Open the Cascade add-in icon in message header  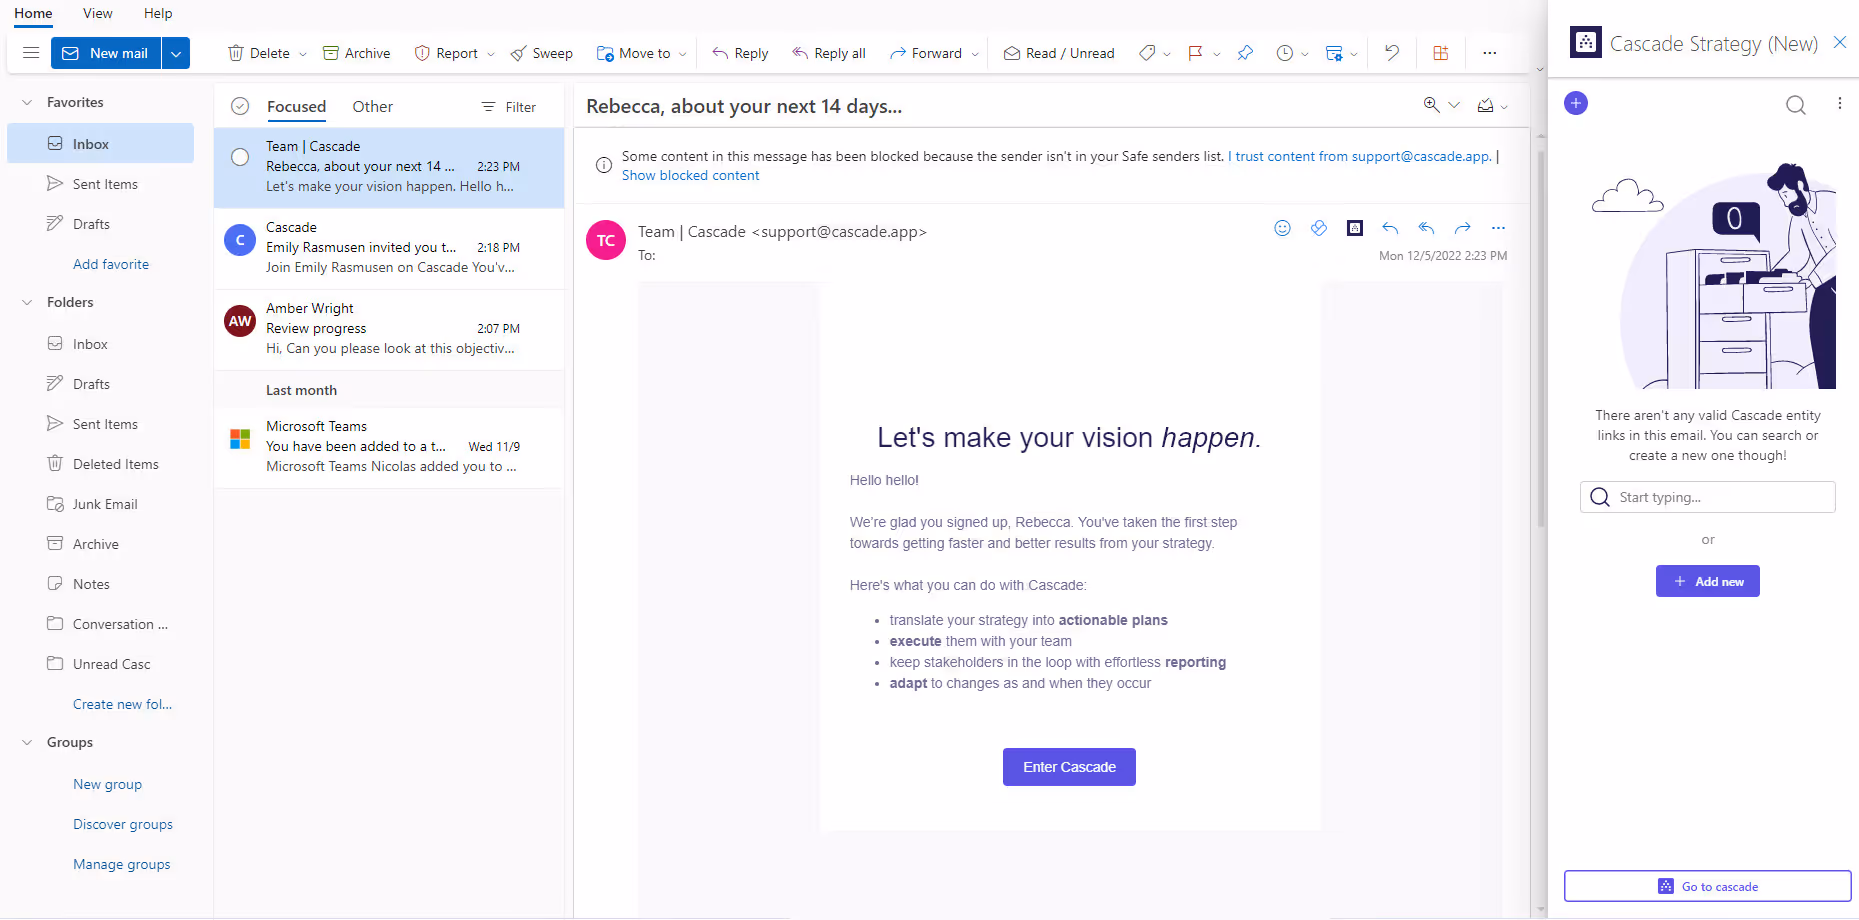[x=1355, y=228]
